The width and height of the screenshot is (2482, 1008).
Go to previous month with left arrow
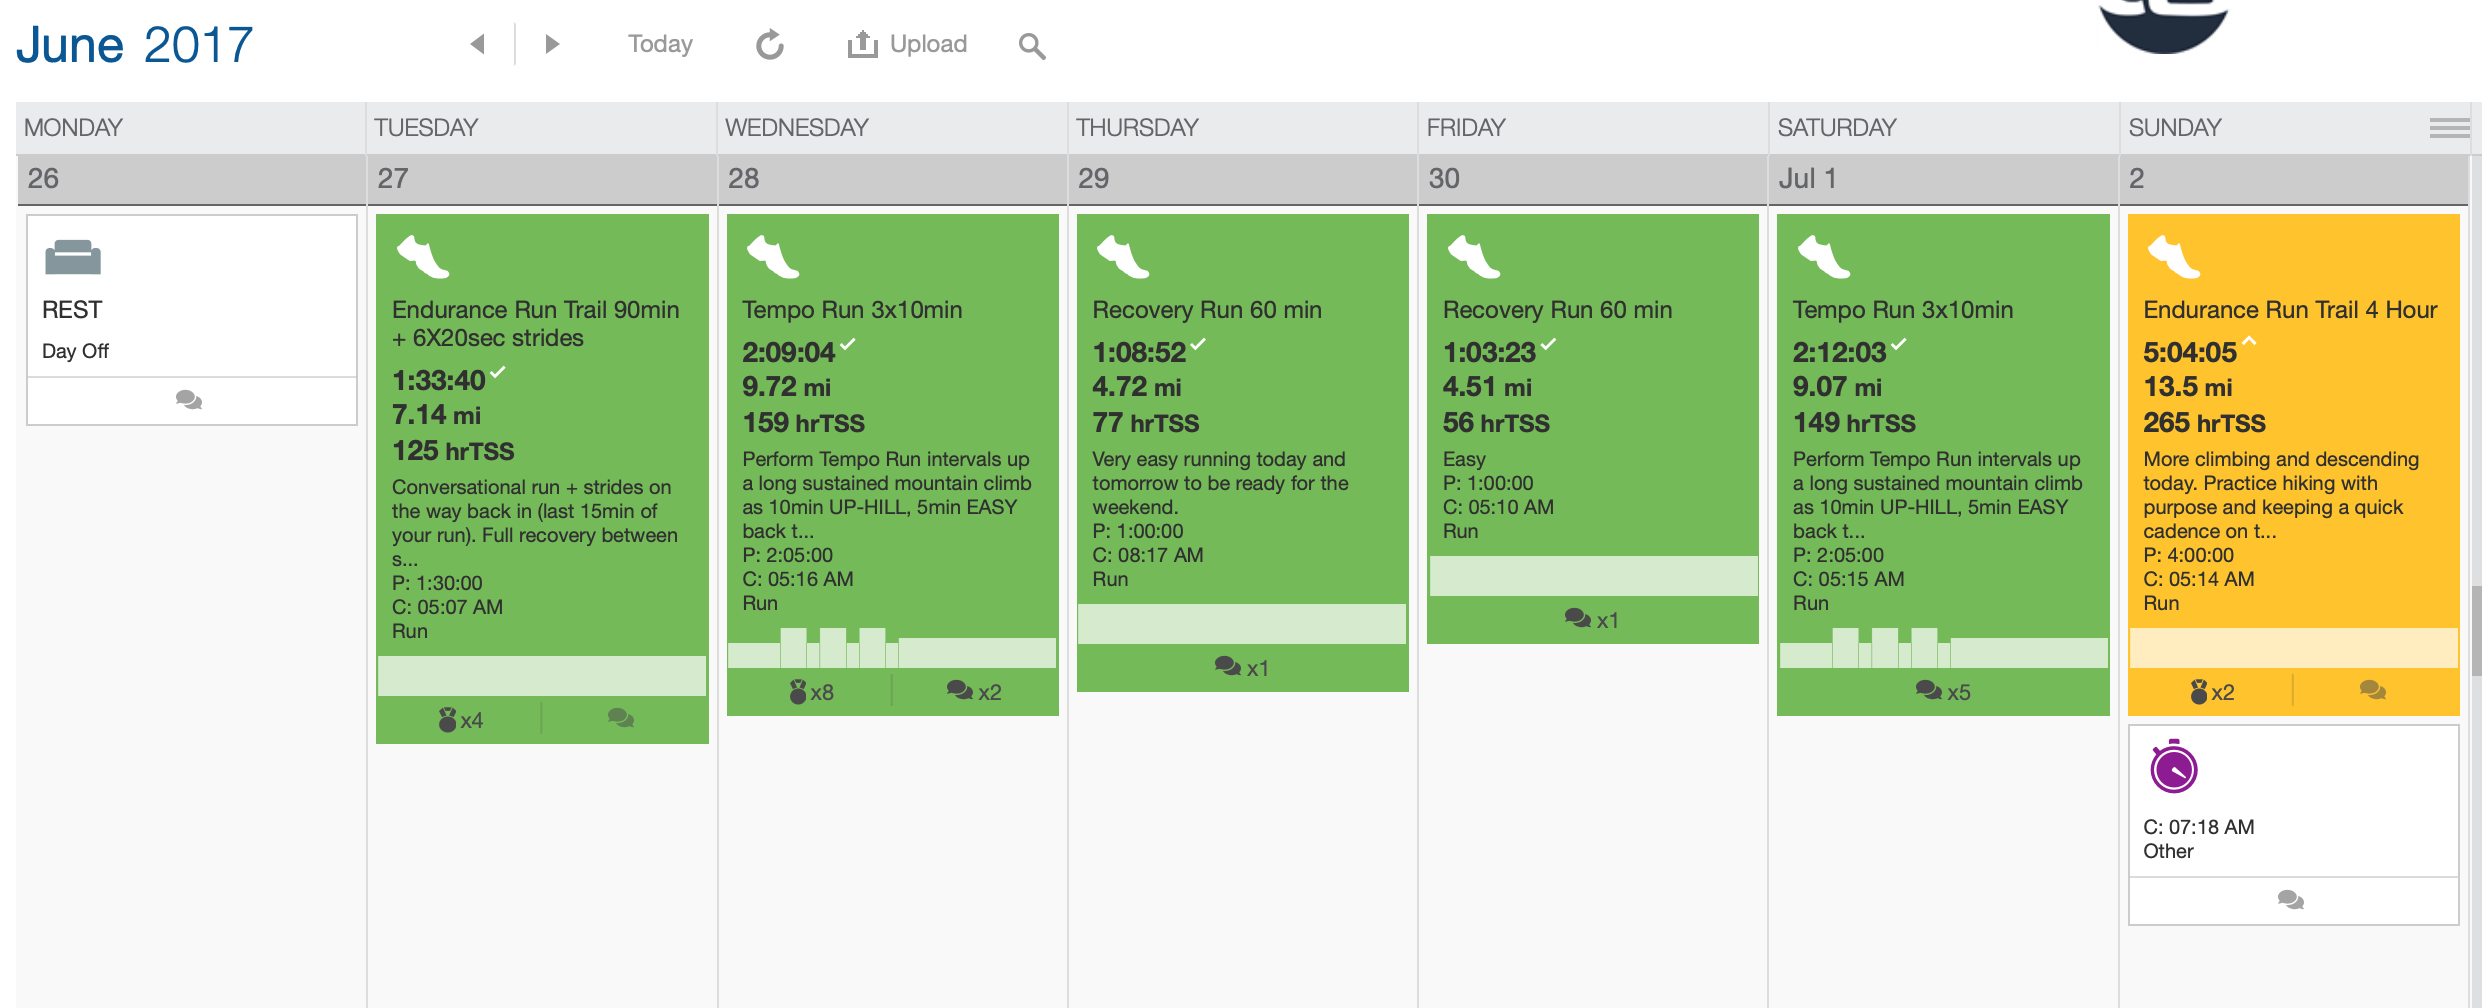pyautogui.click(x=478, y=44)
